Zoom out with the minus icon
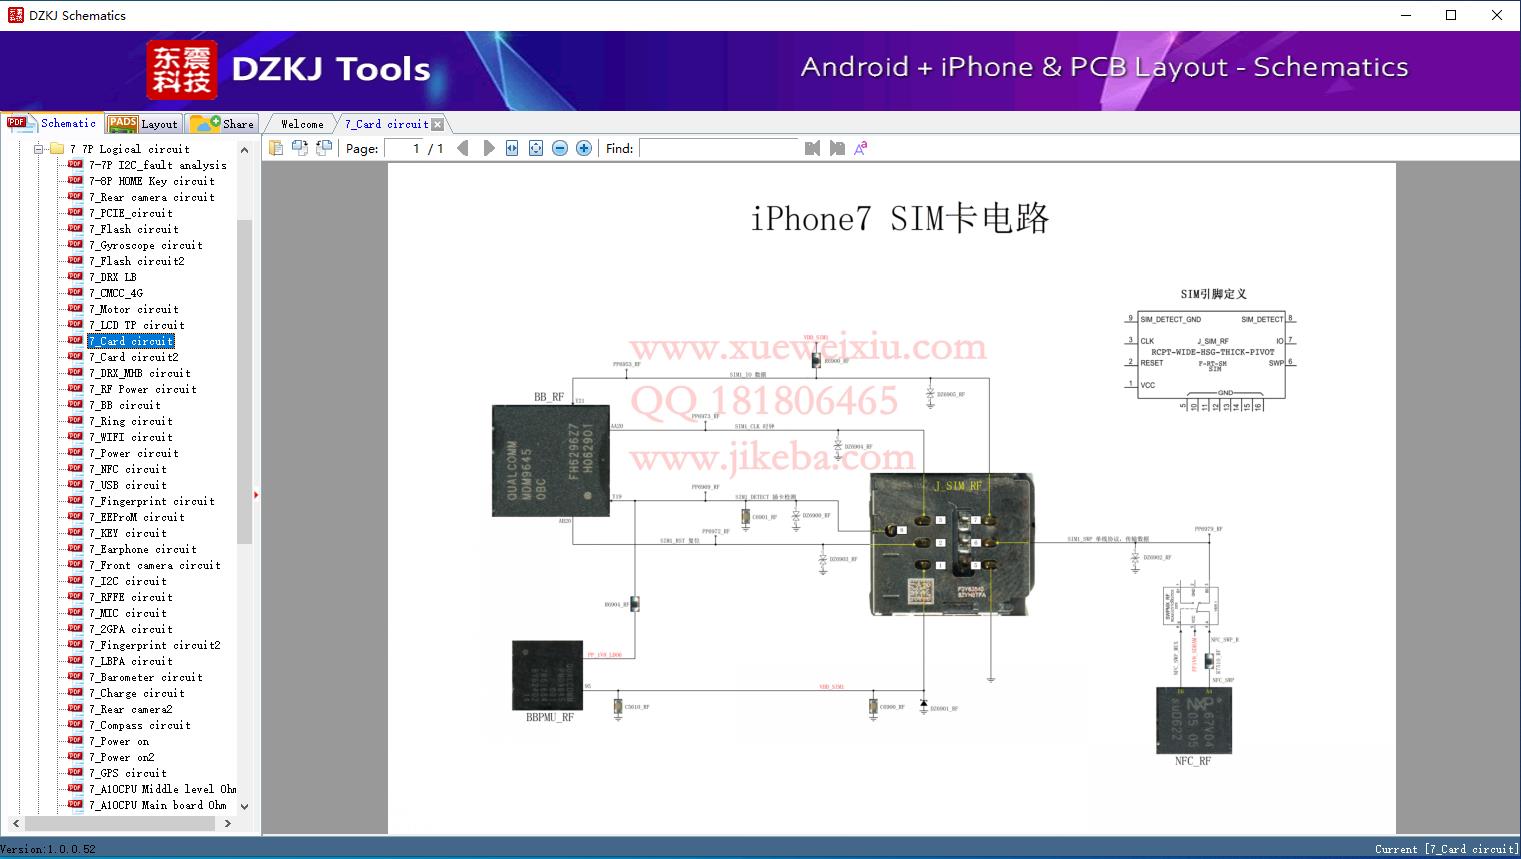The height and width of the screenshot is (859, 1521). pos(560,148)
